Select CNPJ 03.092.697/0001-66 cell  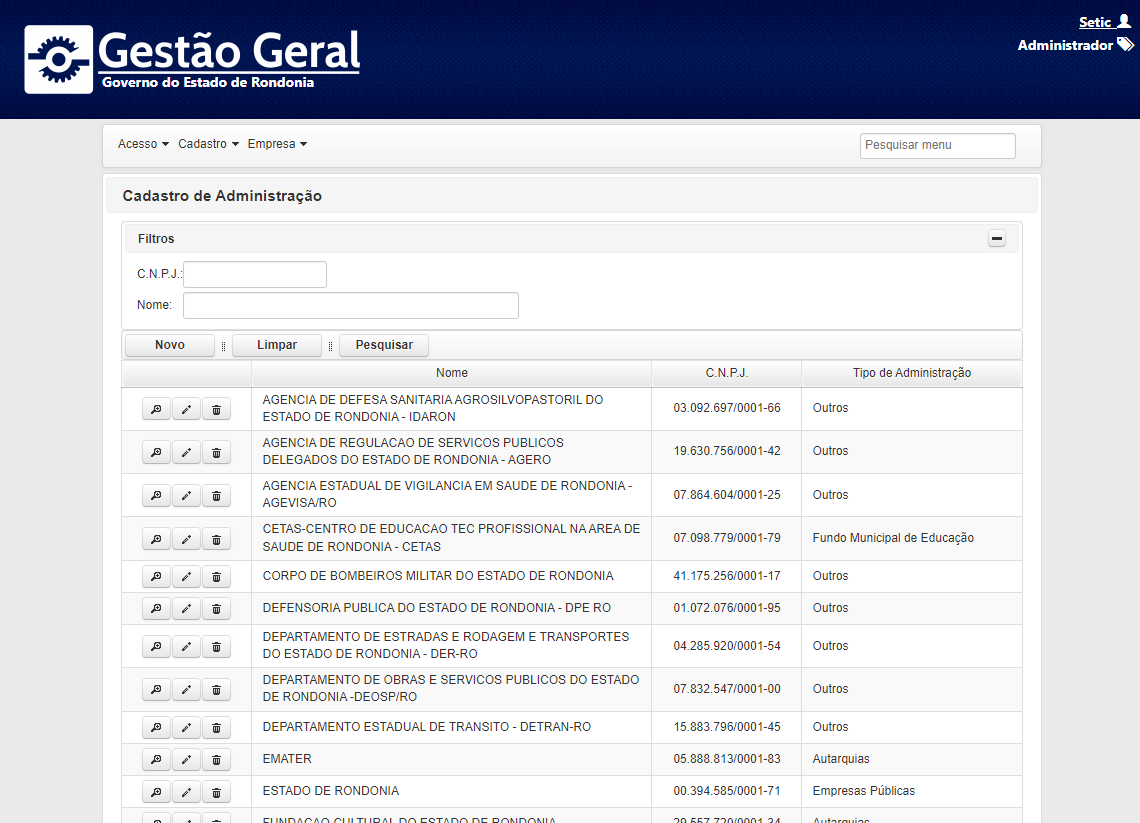tap(727, 408)
